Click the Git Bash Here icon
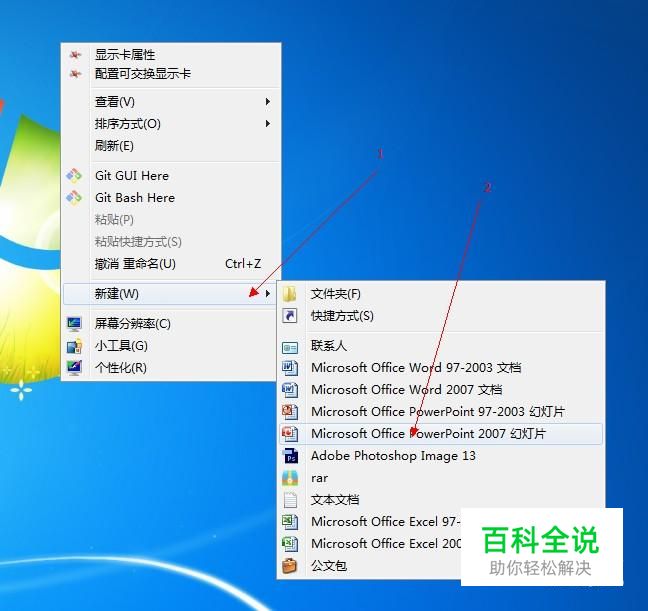Viewport: 648px width, 611px height. pos(74,198)
